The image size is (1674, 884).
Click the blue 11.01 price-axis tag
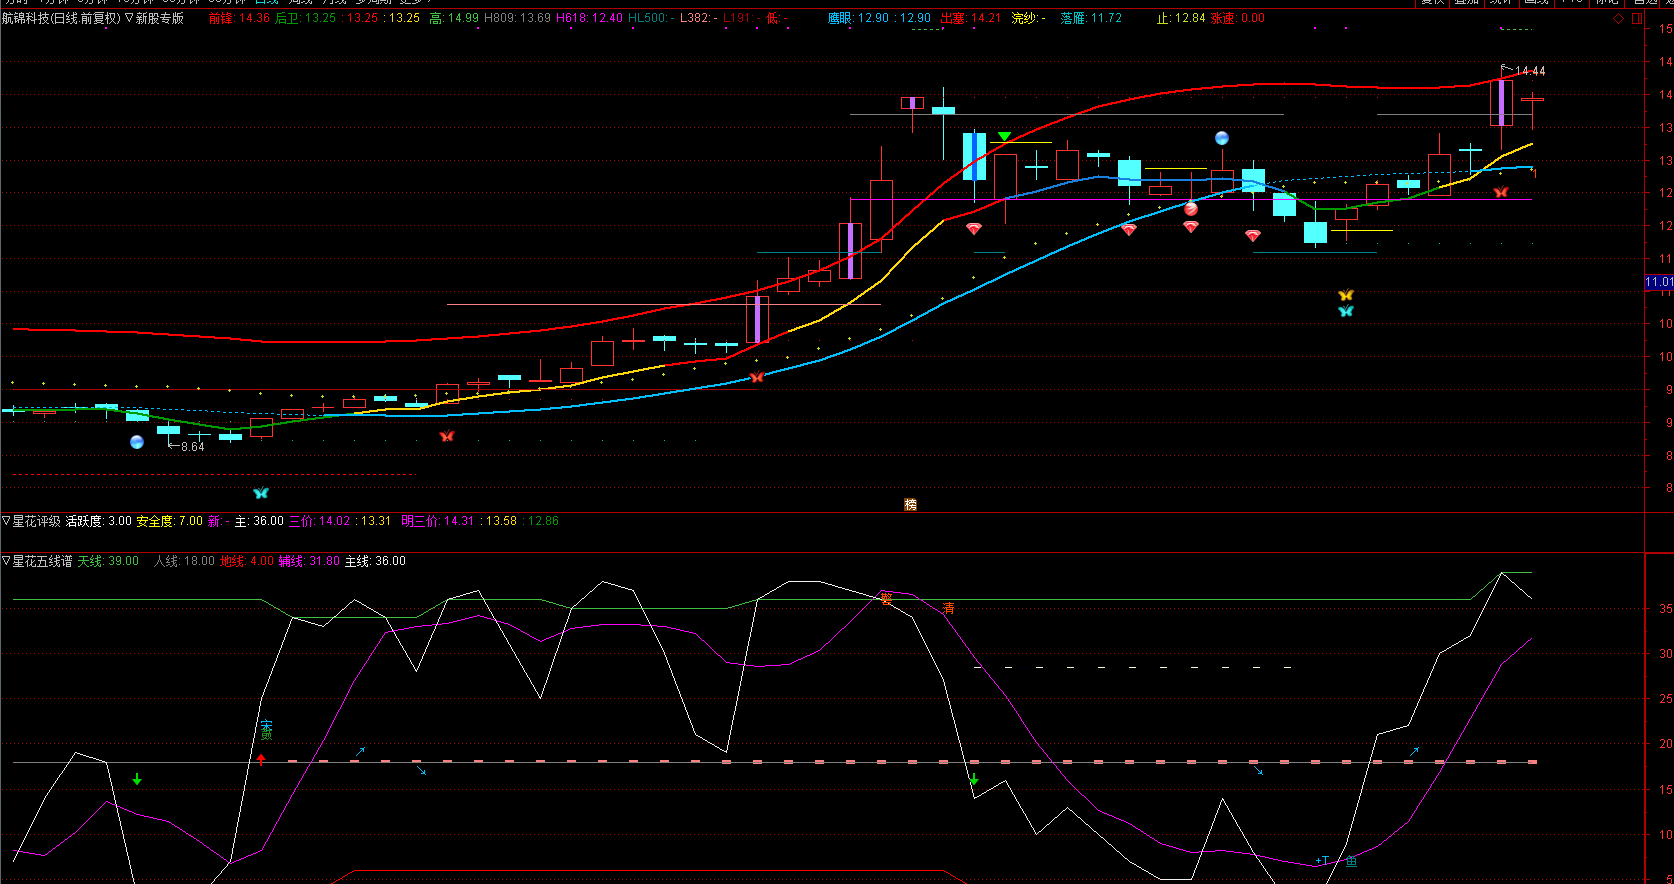[x=1659, y=282]
